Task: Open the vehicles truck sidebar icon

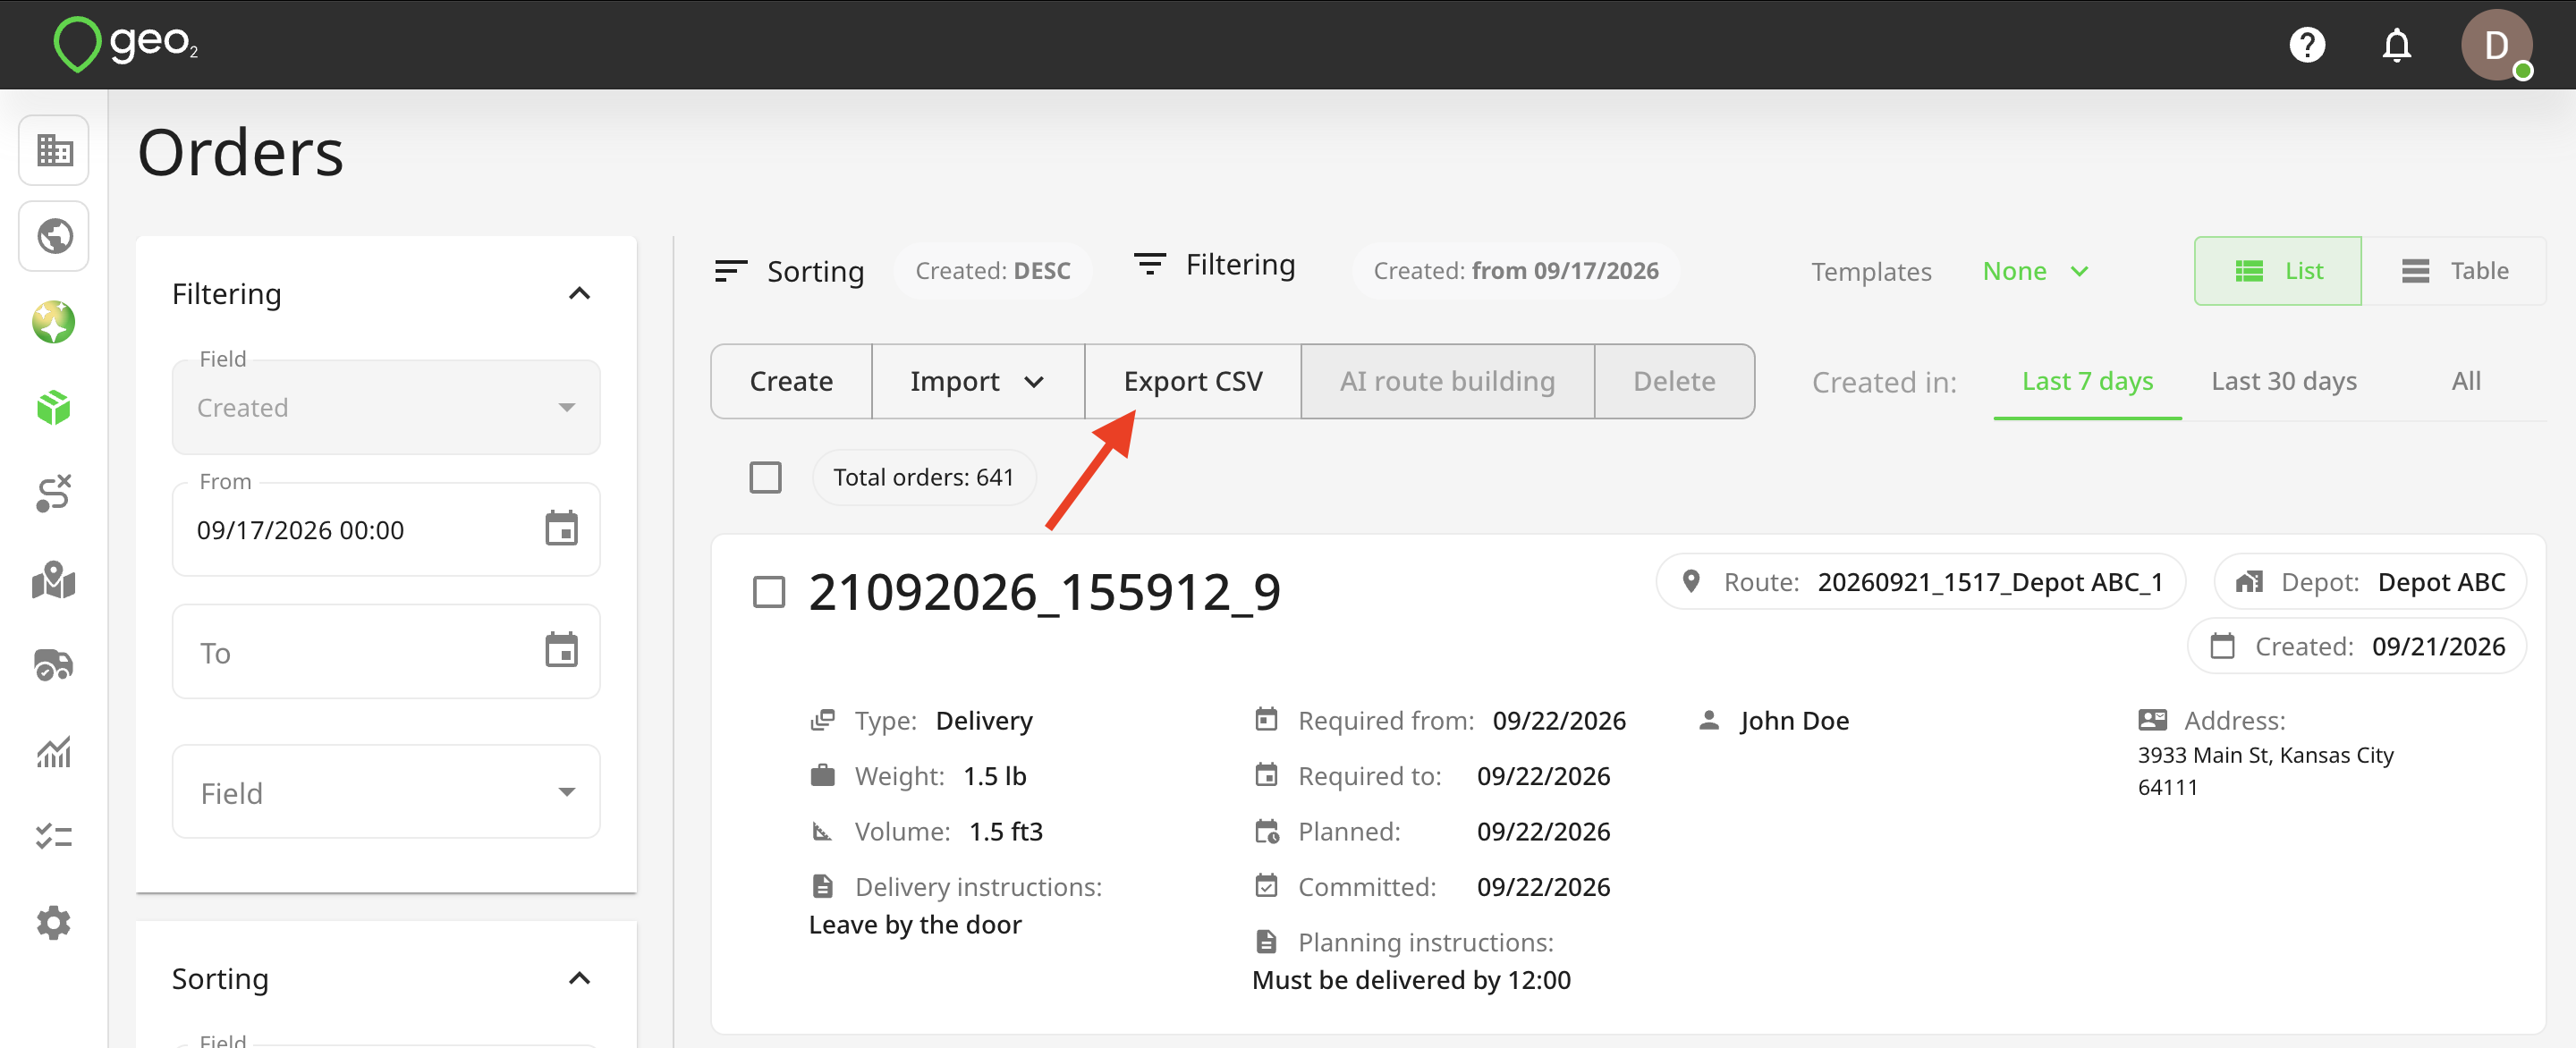Action: pyautogui.click(x=54, y=665)
